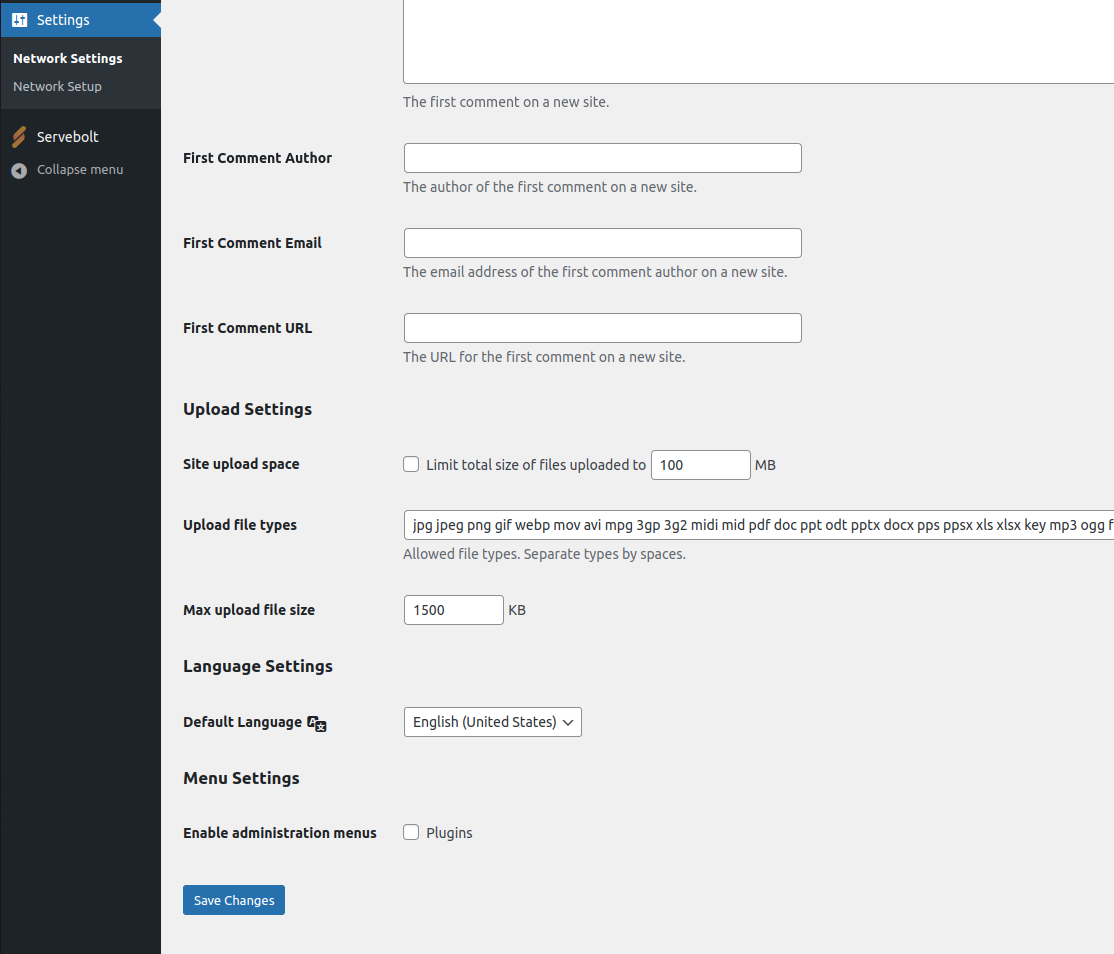
Task: Click the Collapse menu arrow icon
Action: click(x=19, y=170)
